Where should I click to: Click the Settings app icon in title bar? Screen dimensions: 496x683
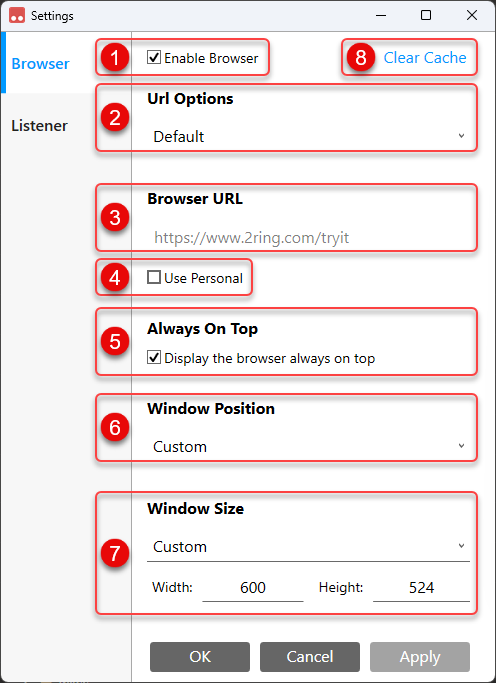(x=17, y=16)
